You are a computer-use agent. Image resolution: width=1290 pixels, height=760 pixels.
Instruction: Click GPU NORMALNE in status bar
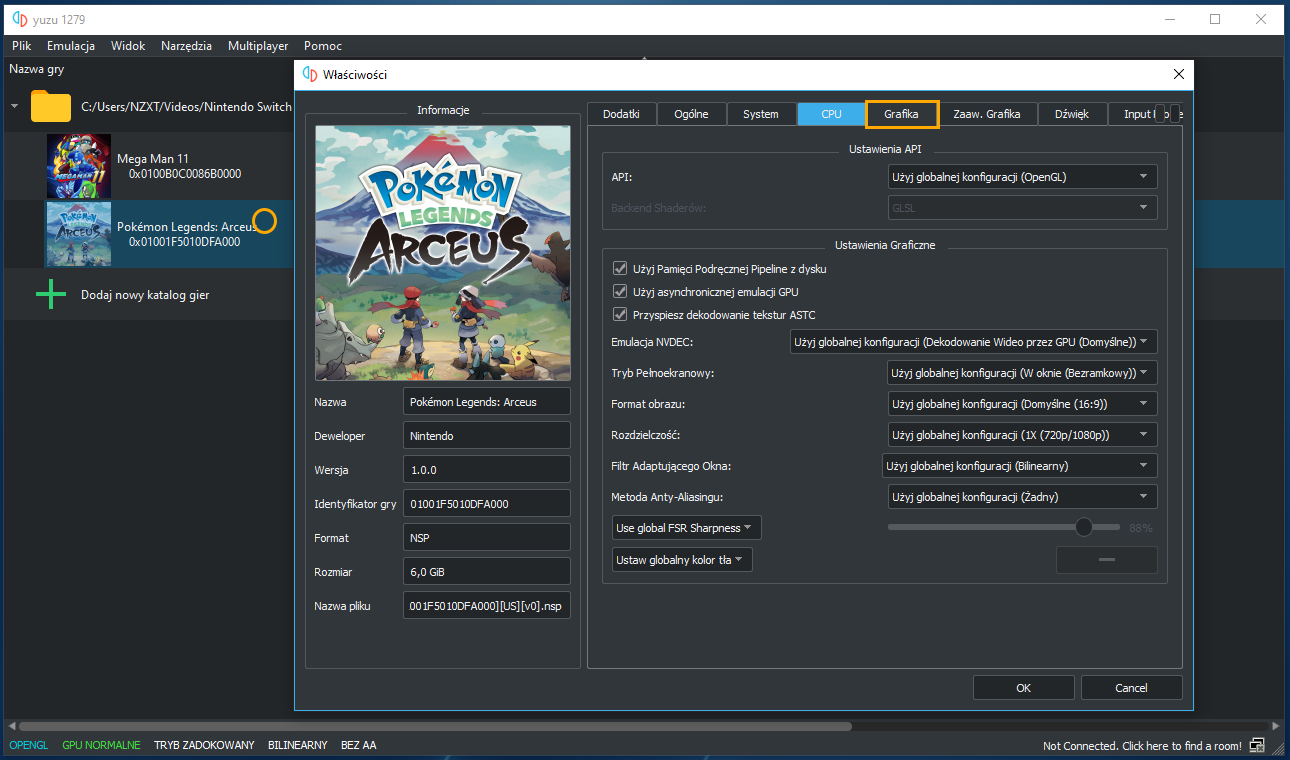point(101,746)
